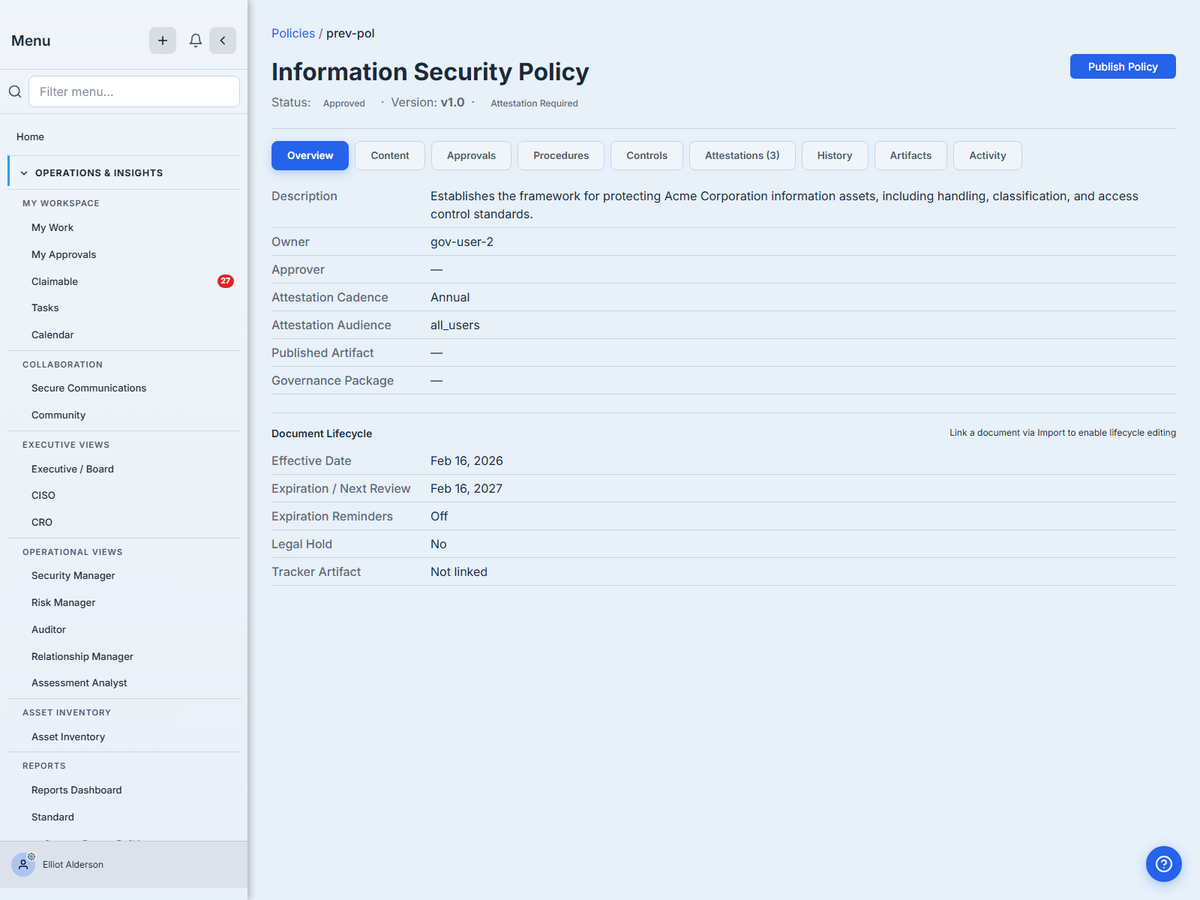The height and width of the screenshot is (900, 1200).
Task: Switch to the Content tab
Action: coord(390,156)
